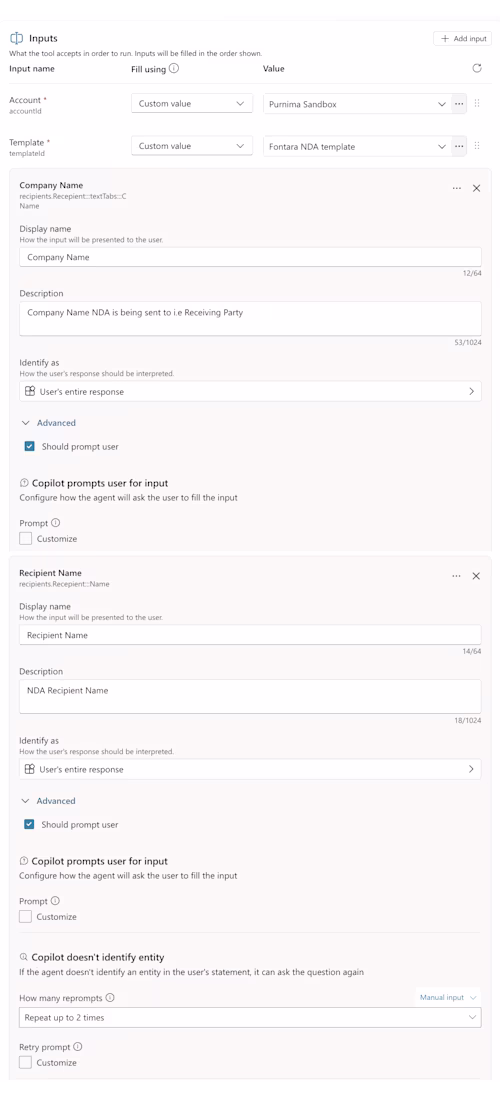Click the info icon next to Fill using
The image size is (500, 1096).
(x=174, y=68)
